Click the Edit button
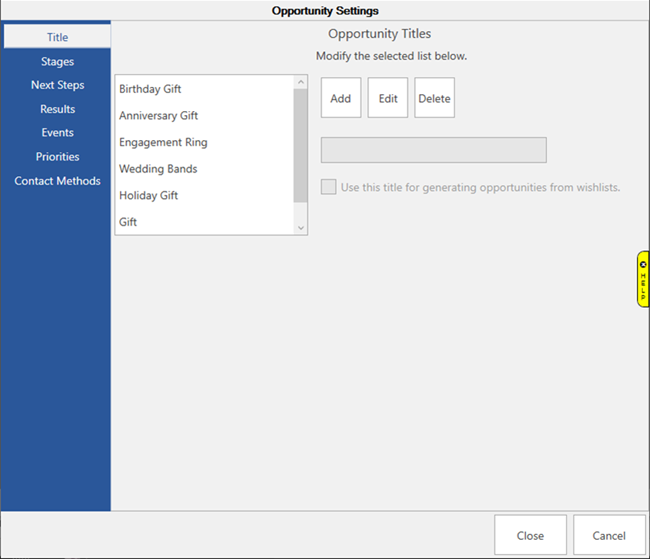650x559 pixels. click(x=388, y=98)
